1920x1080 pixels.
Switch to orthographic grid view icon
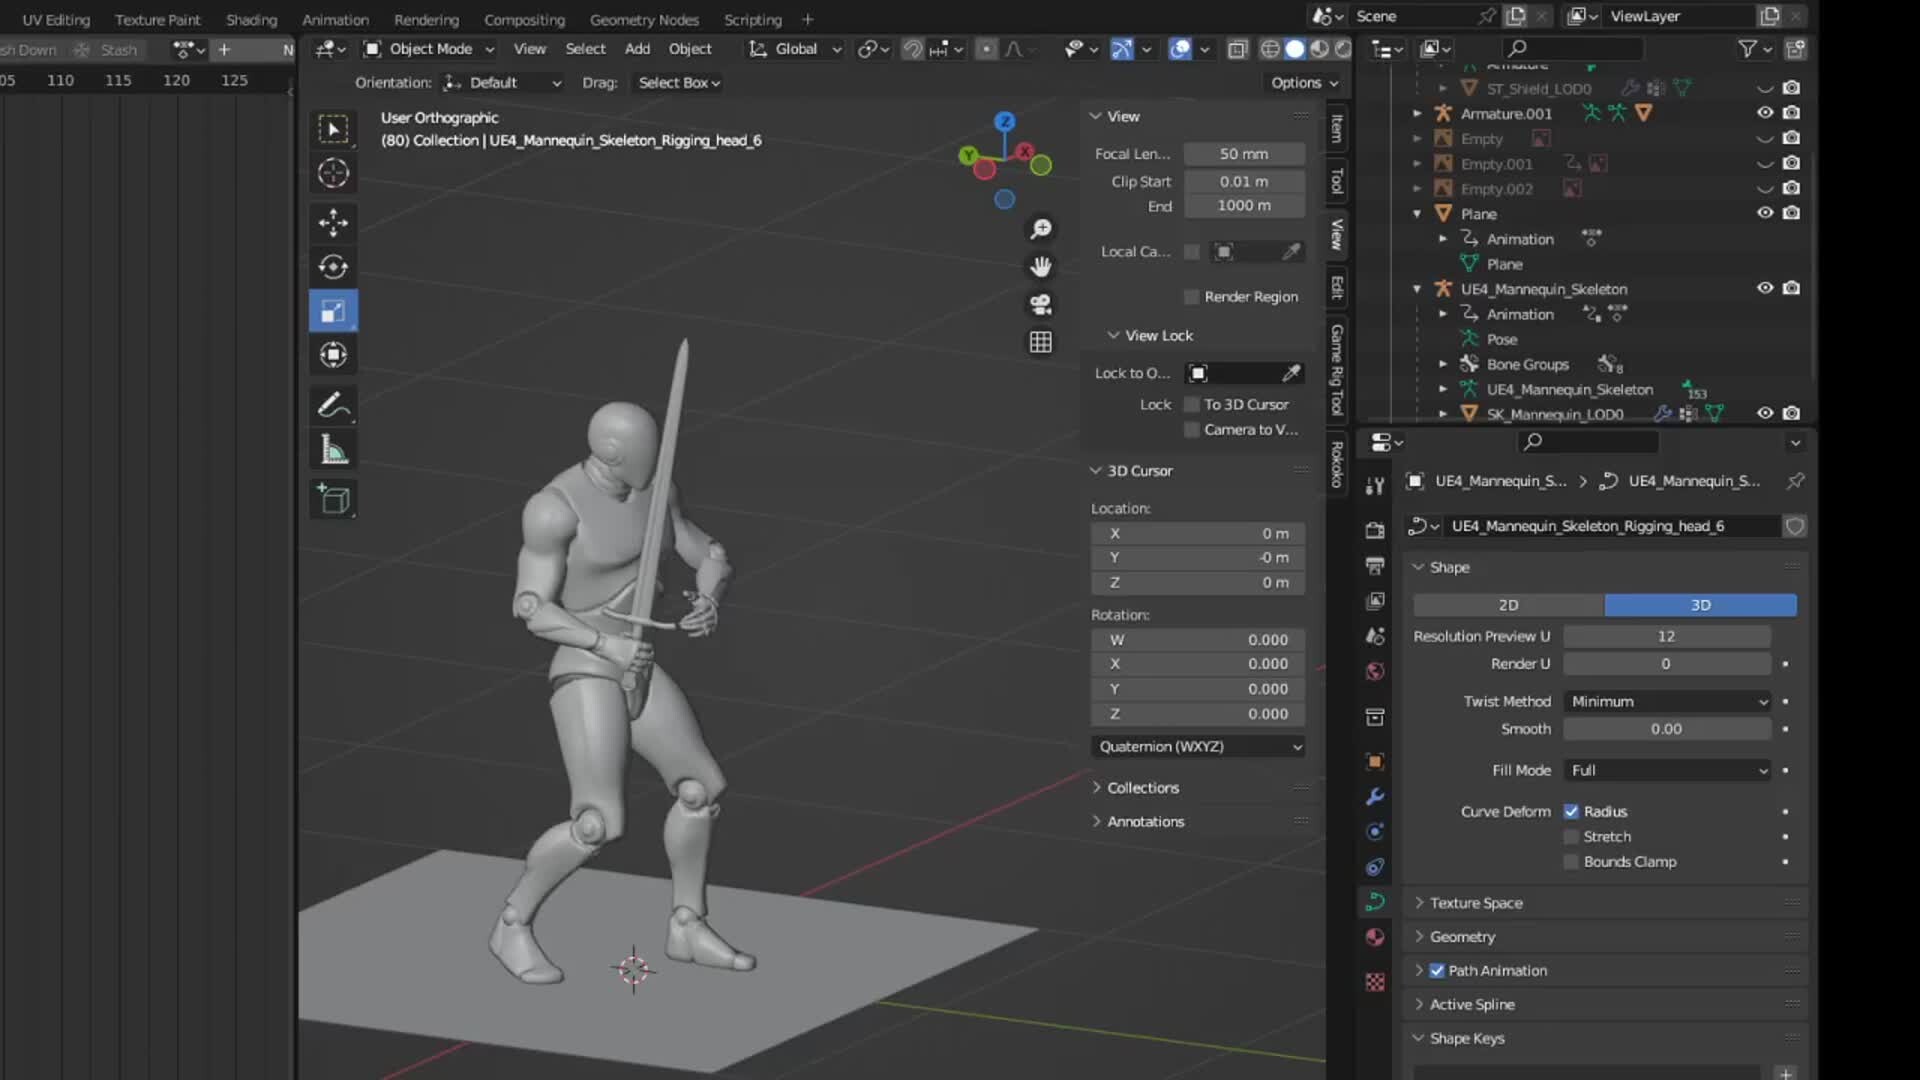point(1041,342)
